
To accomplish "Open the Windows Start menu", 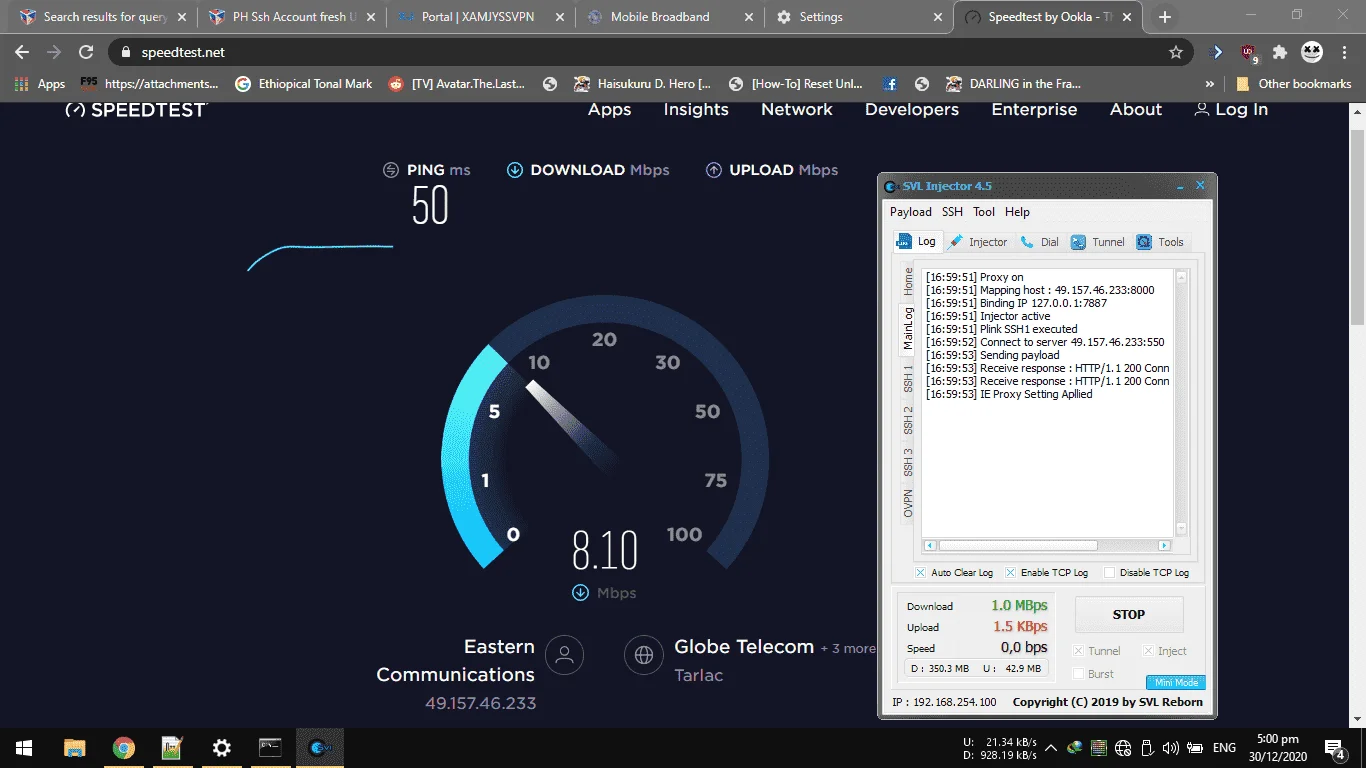I will tap(24, 747).
